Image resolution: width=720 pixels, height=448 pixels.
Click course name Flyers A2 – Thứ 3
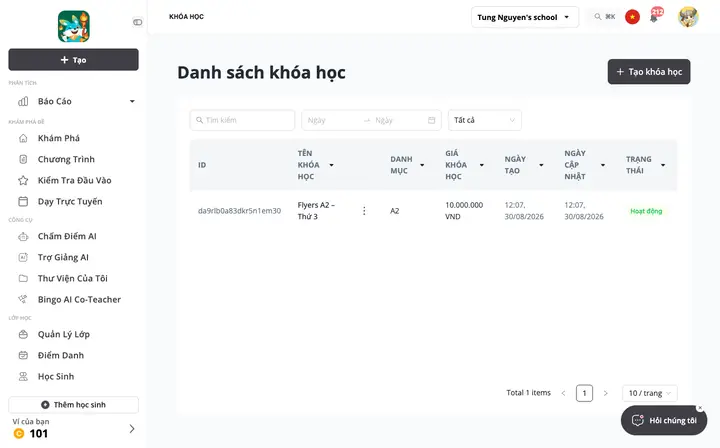click(316, 211)
